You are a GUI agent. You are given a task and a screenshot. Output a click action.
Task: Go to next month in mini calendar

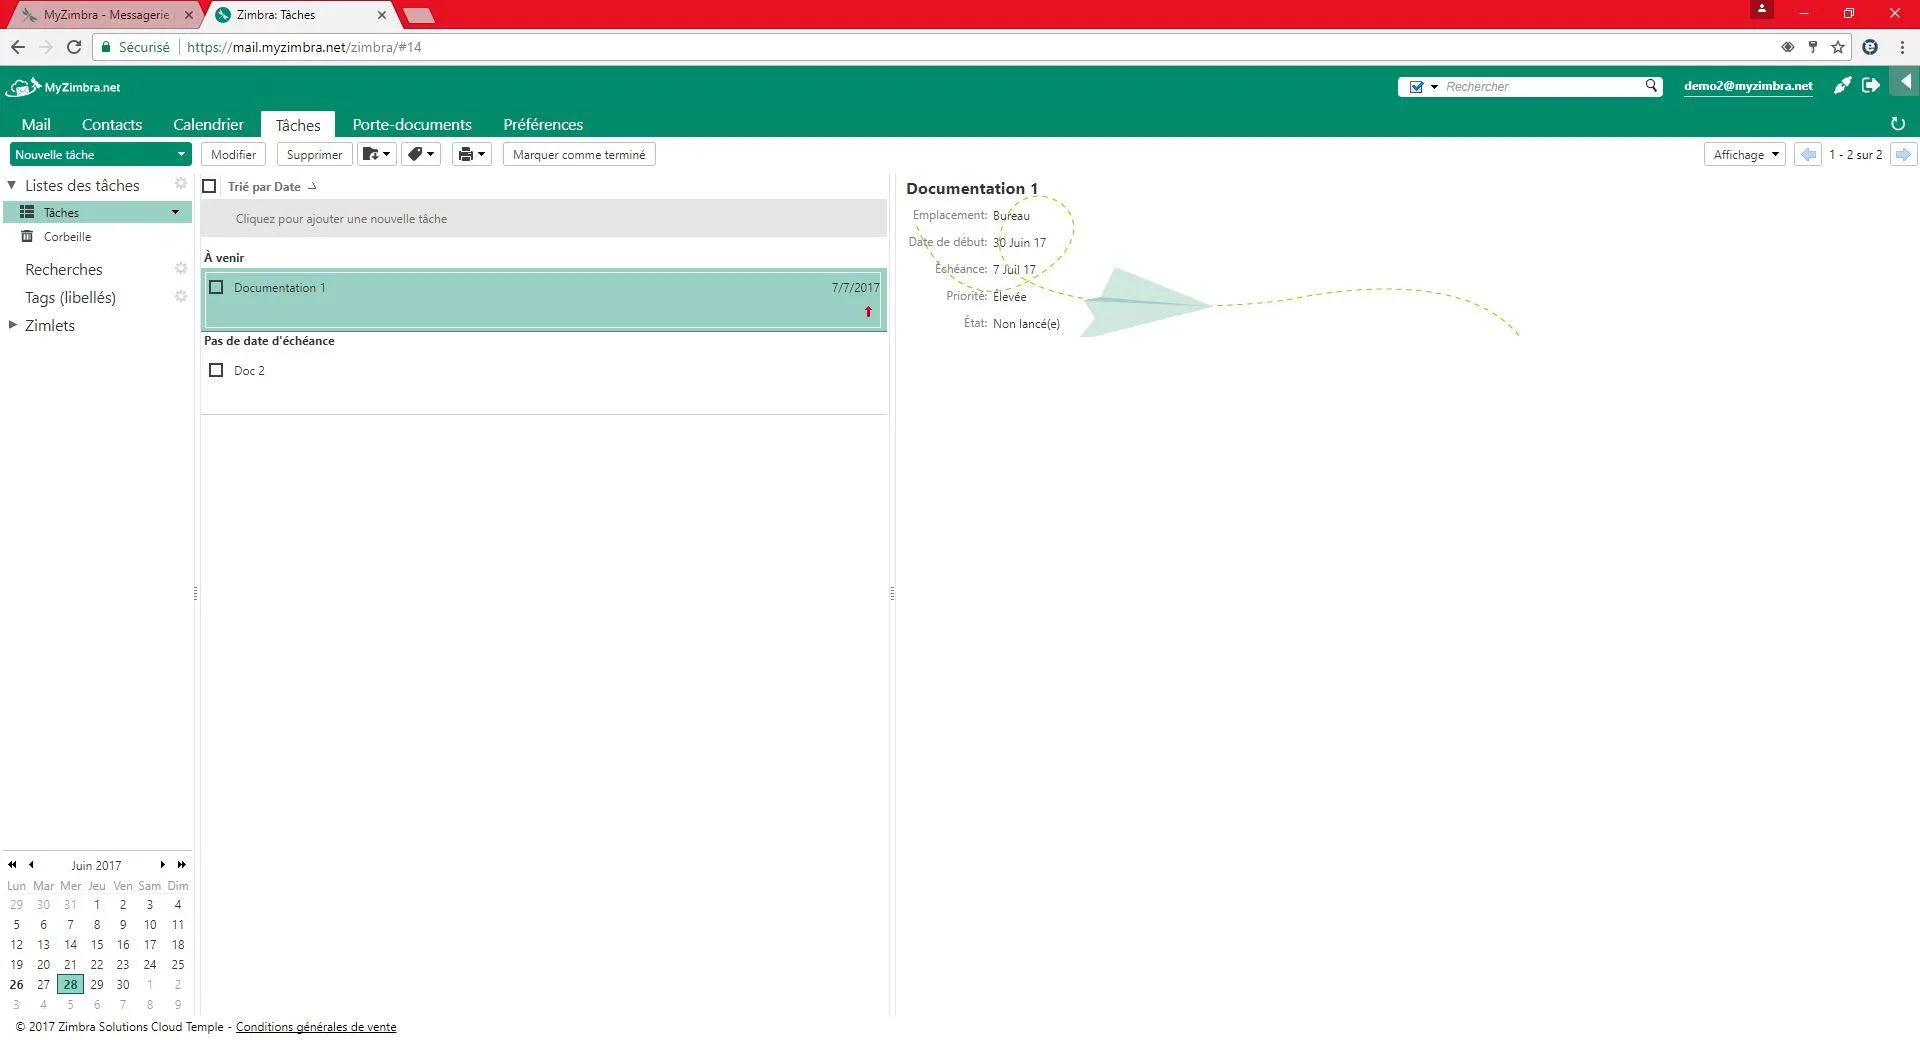162,865
